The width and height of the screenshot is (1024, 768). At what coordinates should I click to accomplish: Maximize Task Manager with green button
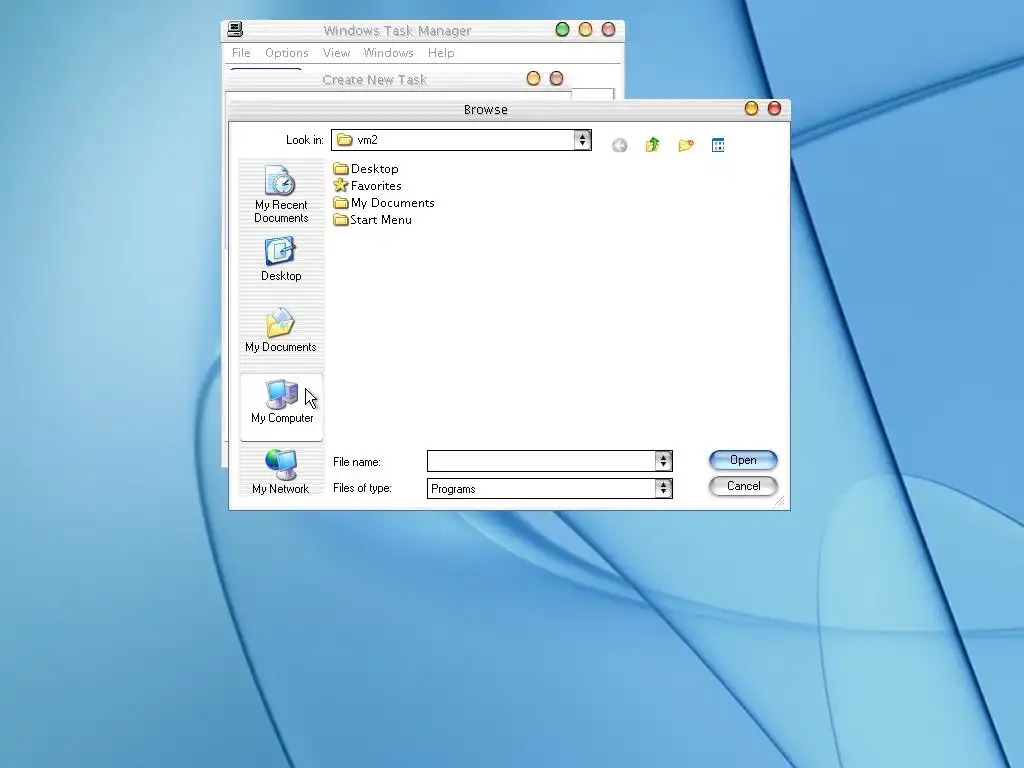click(562, 29)
